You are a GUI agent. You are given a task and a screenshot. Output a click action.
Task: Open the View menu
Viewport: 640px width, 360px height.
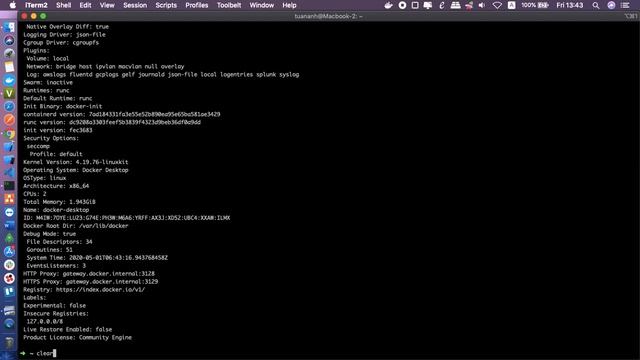[107, 5]
